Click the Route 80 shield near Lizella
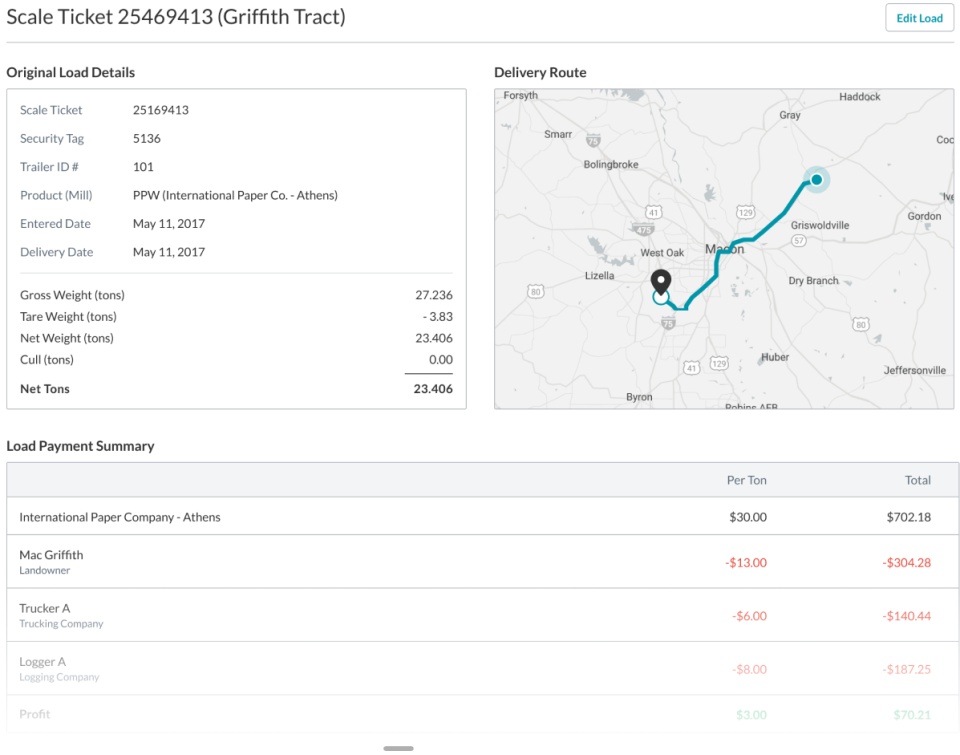The image size is (960, 755). coord(536,292)
